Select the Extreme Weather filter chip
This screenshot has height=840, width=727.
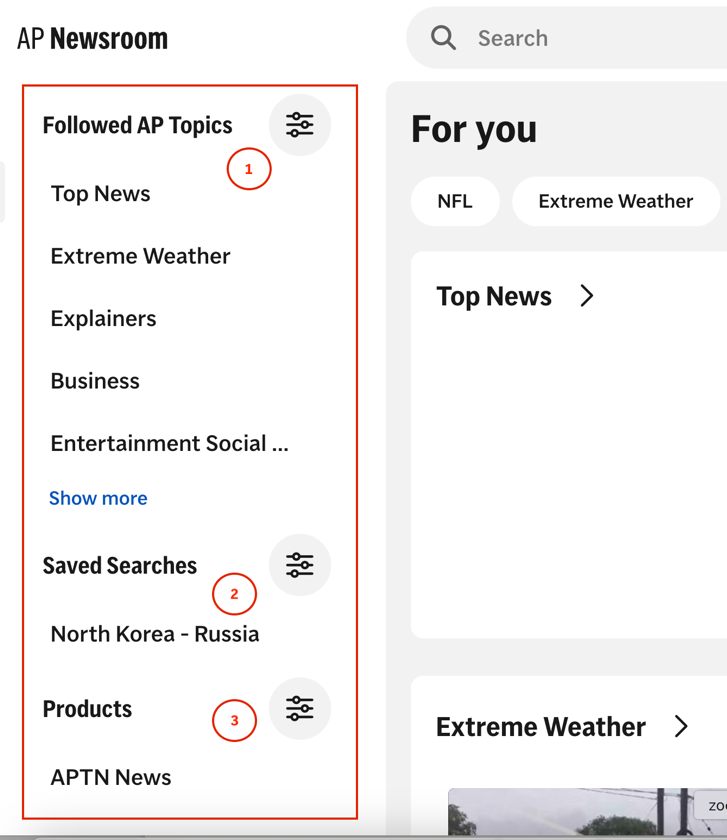point(616,201)
